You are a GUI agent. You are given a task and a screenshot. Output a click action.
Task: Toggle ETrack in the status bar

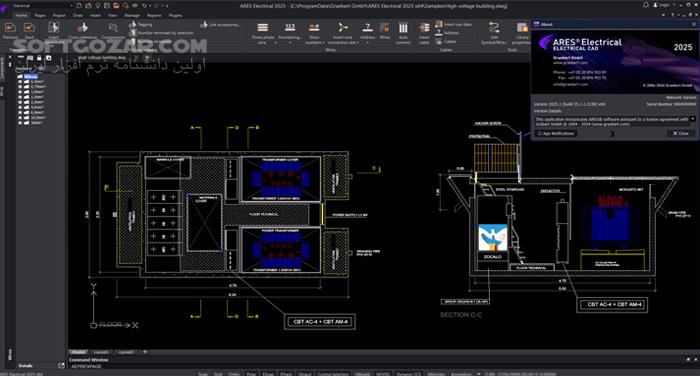(286, 374)
